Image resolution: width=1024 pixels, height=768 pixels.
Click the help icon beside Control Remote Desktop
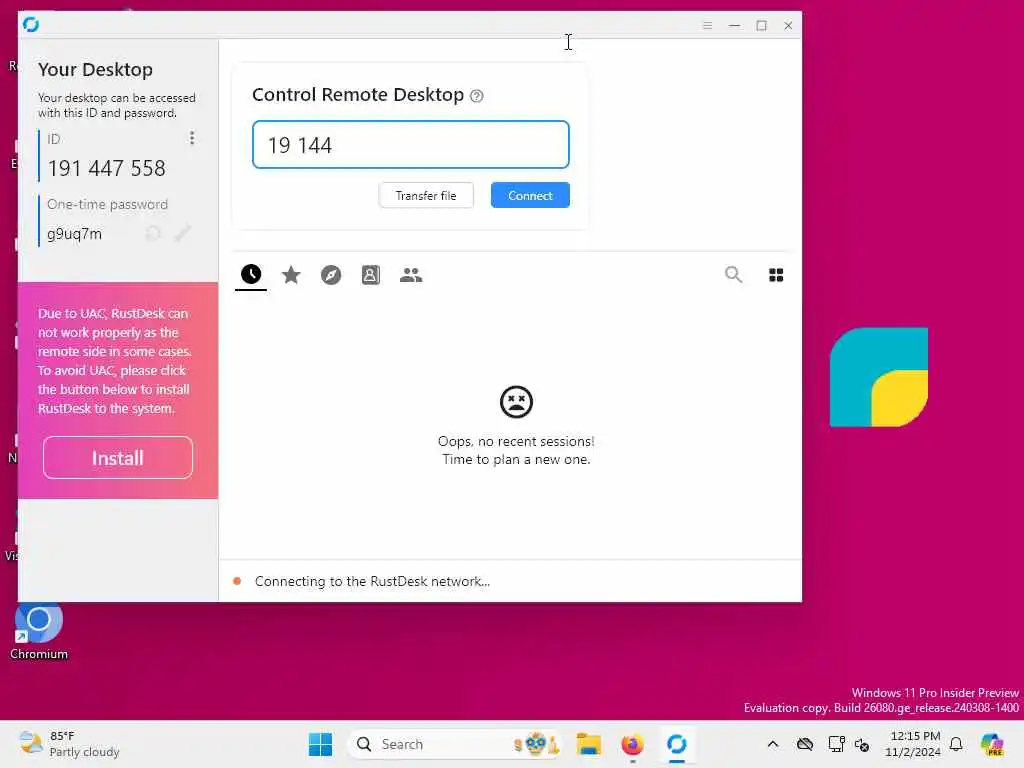477,96
